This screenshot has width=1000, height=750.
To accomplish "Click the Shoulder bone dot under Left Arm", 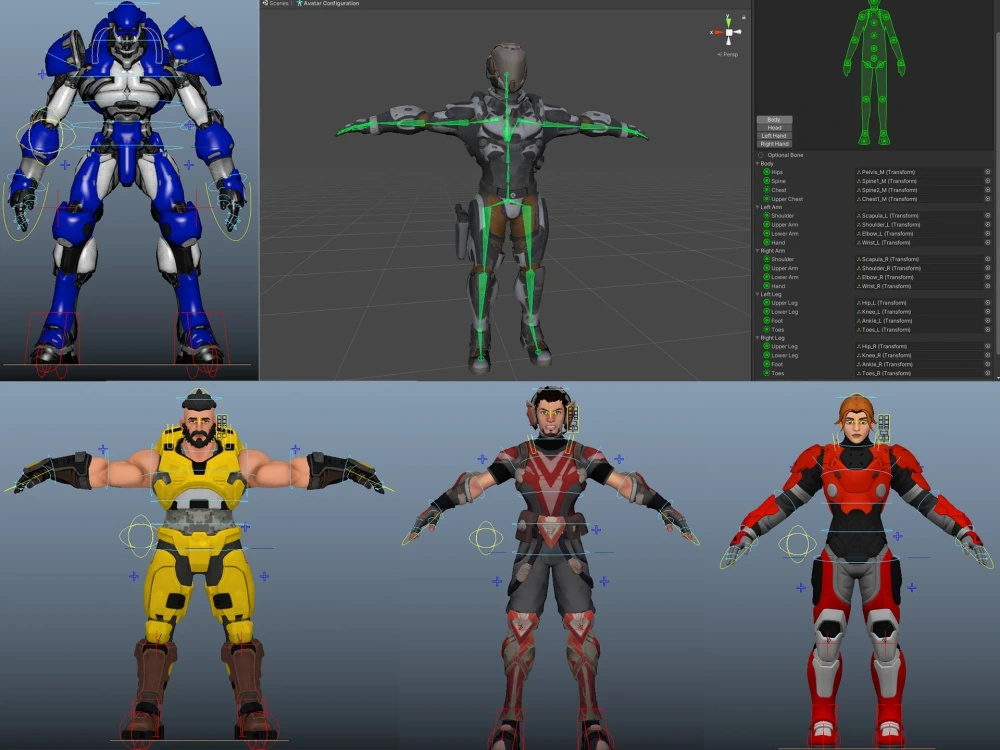I will tap(766, 216).
